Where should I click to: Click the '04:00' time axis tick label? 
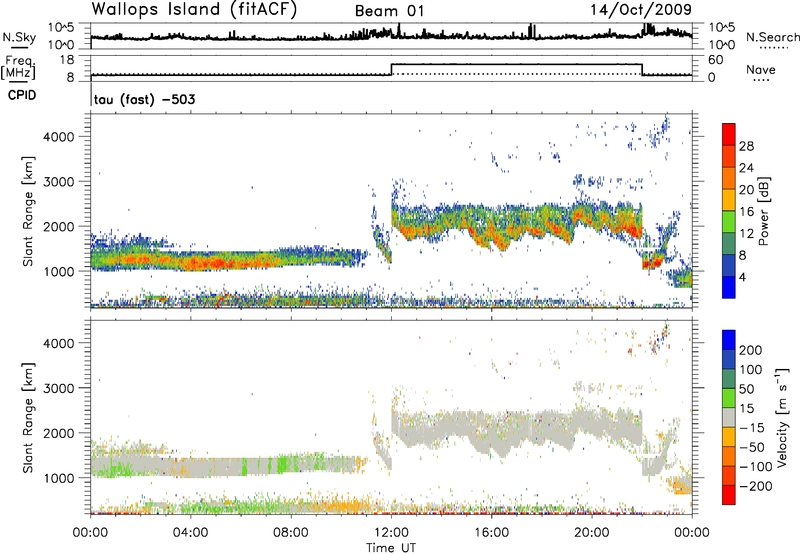191,533
